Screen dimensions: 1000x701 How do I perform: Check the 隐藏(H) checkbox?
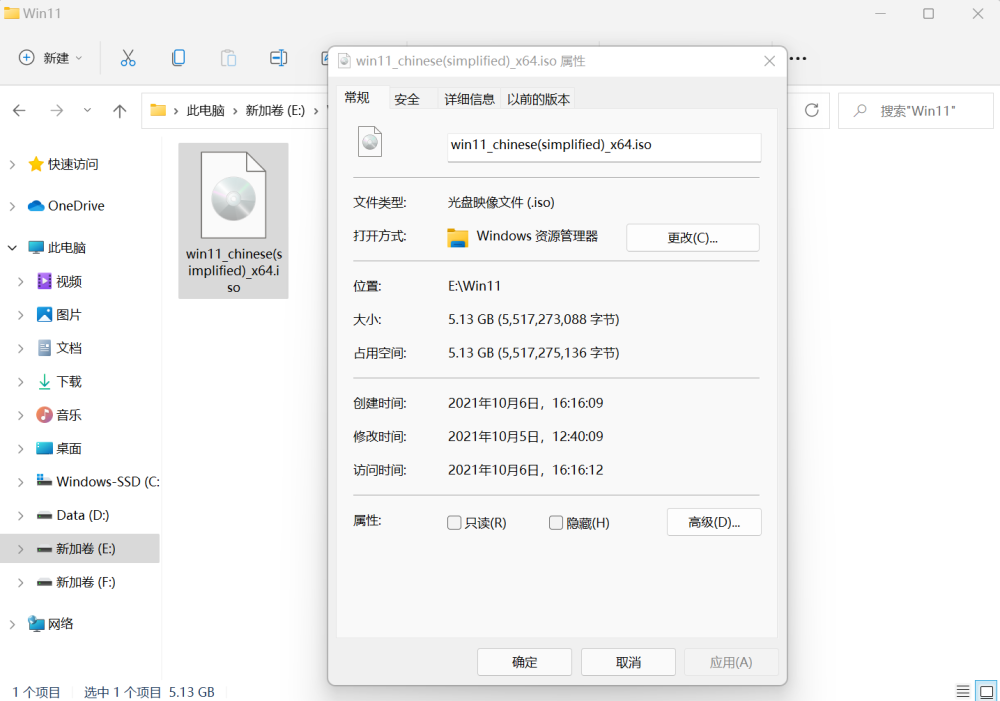555,523
